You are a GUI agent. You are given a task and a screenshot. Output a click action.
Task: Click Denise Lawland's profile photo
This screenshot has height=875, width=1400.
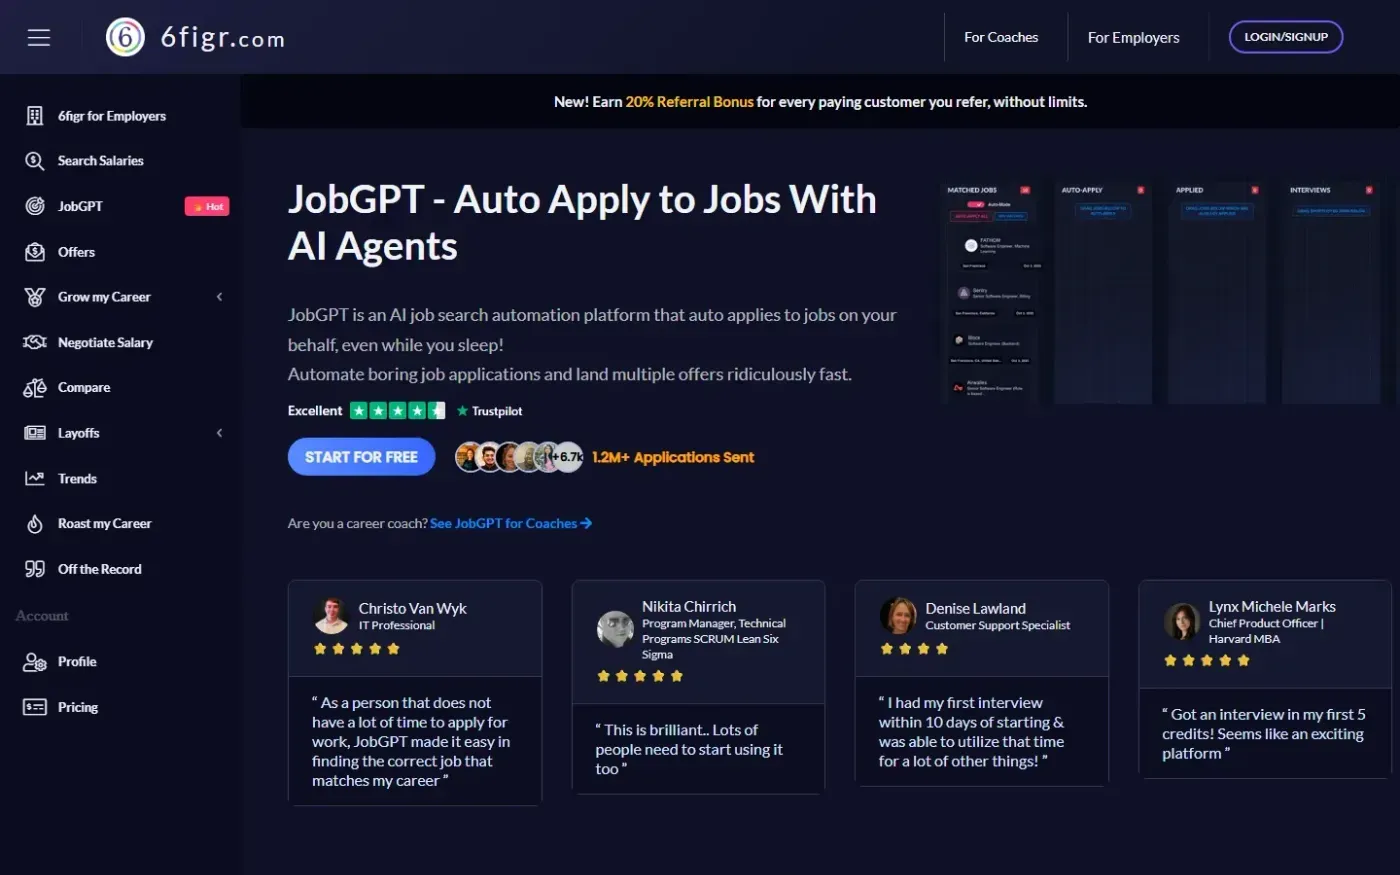(898, 616)
